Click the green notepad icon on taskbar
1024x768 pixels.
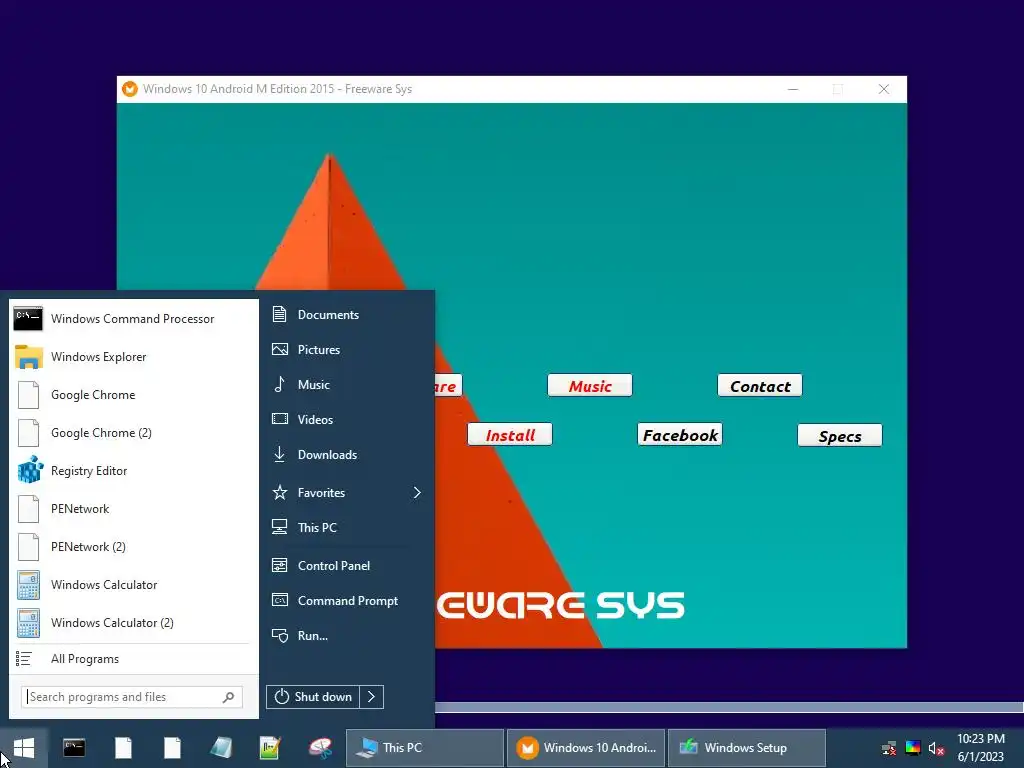[270, 748]
